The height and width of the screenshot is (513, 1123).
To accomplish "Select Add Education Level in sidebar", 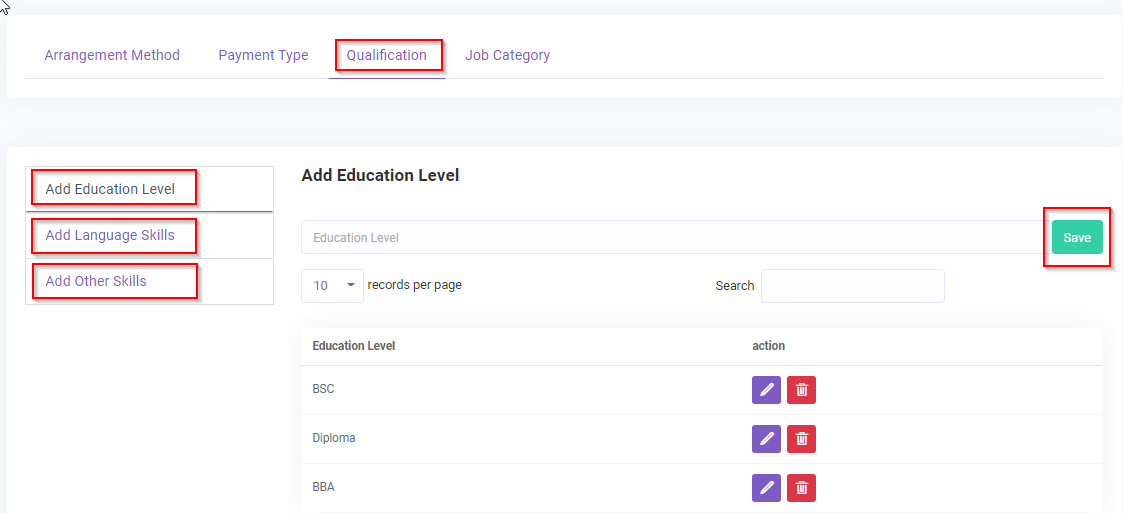I will tap(110, 189).
